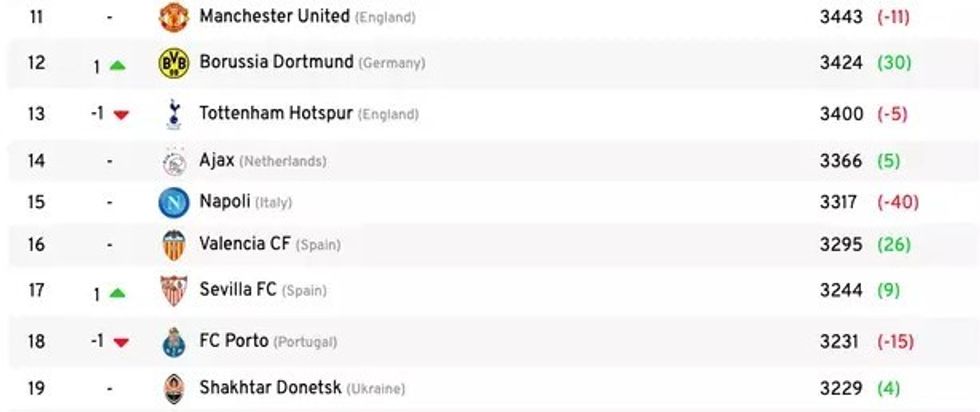Click FC Porto's red down arrow

[x=121, y=342]
